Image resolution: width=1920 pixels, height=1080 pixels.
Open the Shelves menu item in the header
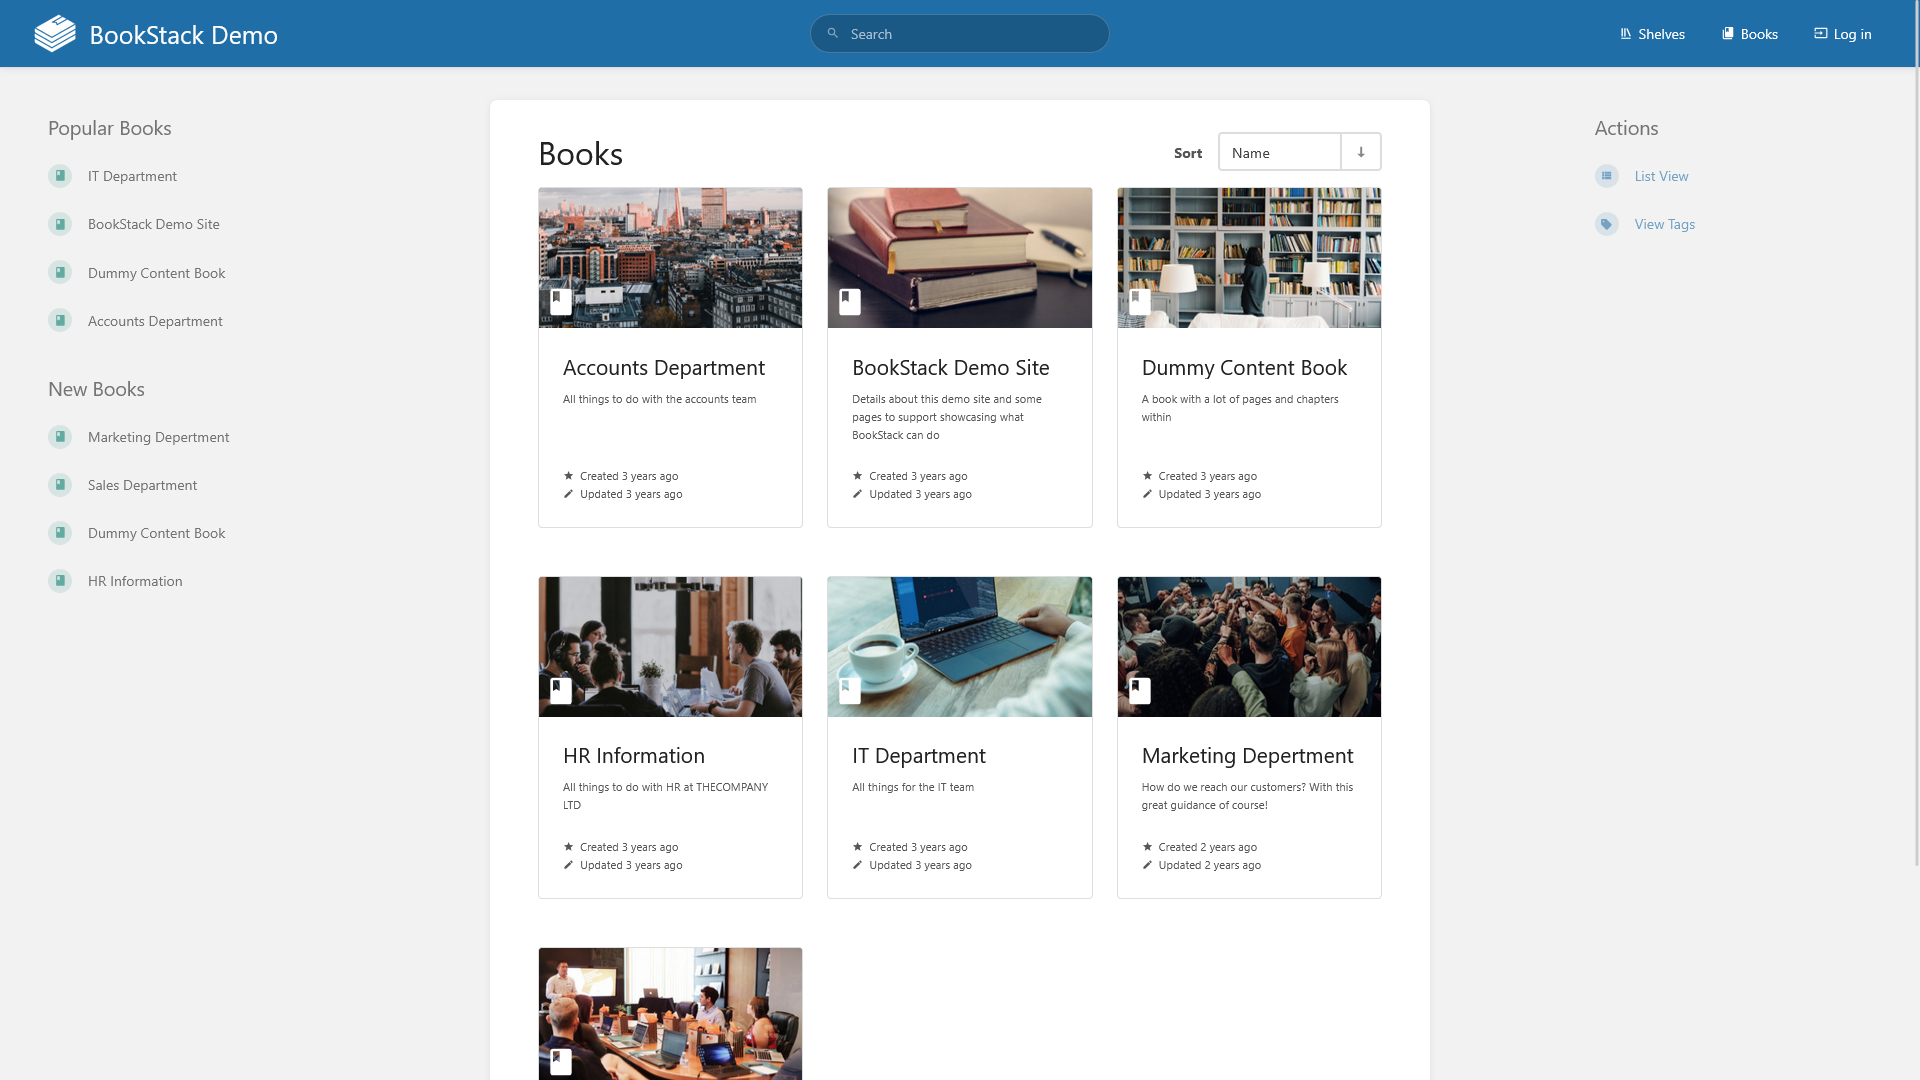pos(1652,34)
